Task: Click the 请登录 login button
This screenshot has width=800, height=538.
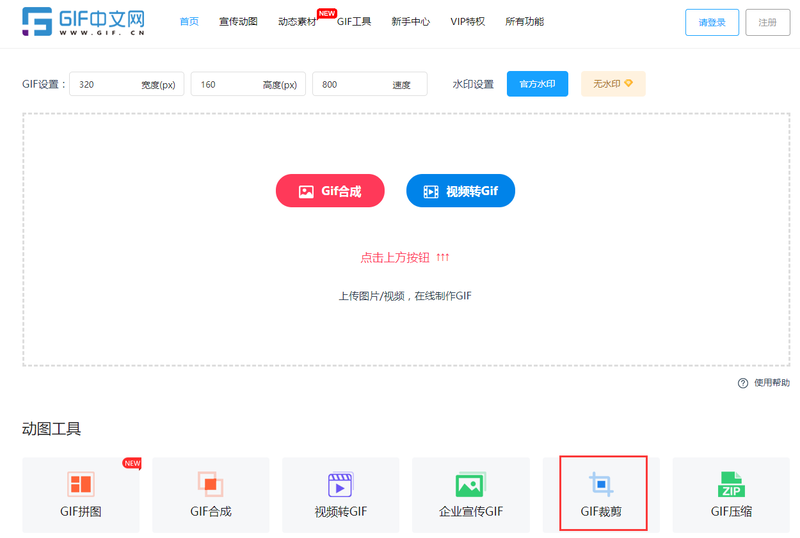Action: [712, 22]
